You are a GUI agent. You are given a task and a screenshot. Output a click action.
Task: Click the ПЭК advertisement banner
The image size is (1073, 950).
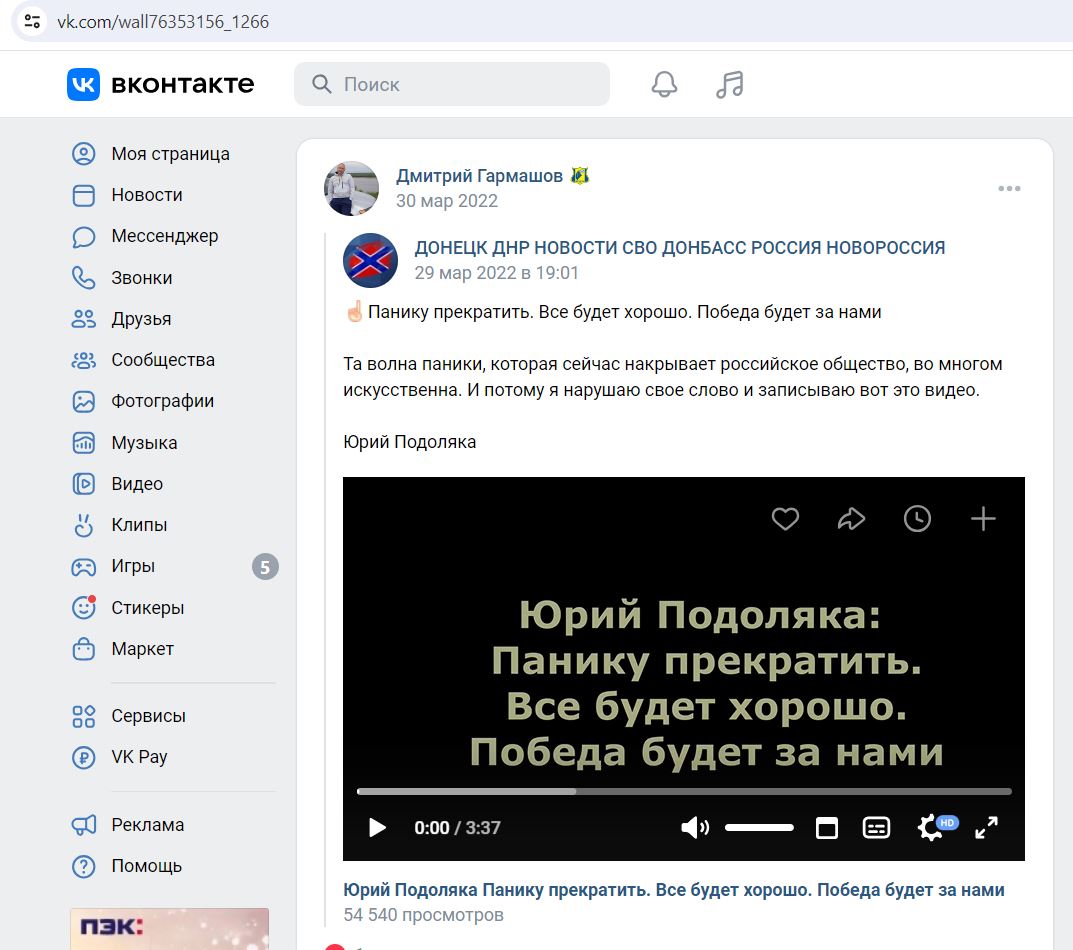click(x=169, y=929)
